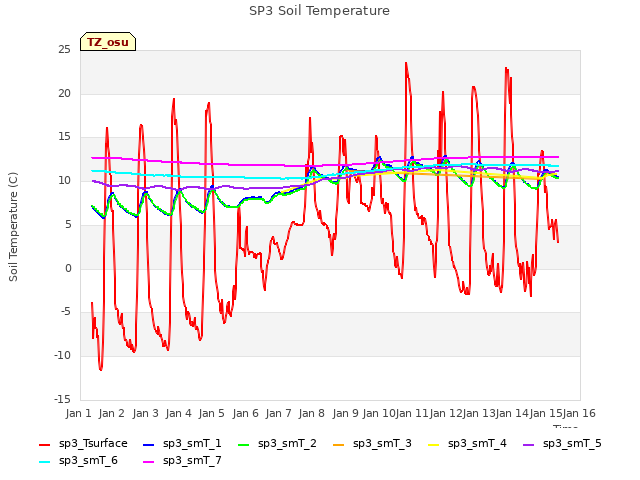Viewport: 640px width, 480px height.
Task: Click the 20 y-axis tick label
Action: 64,93
